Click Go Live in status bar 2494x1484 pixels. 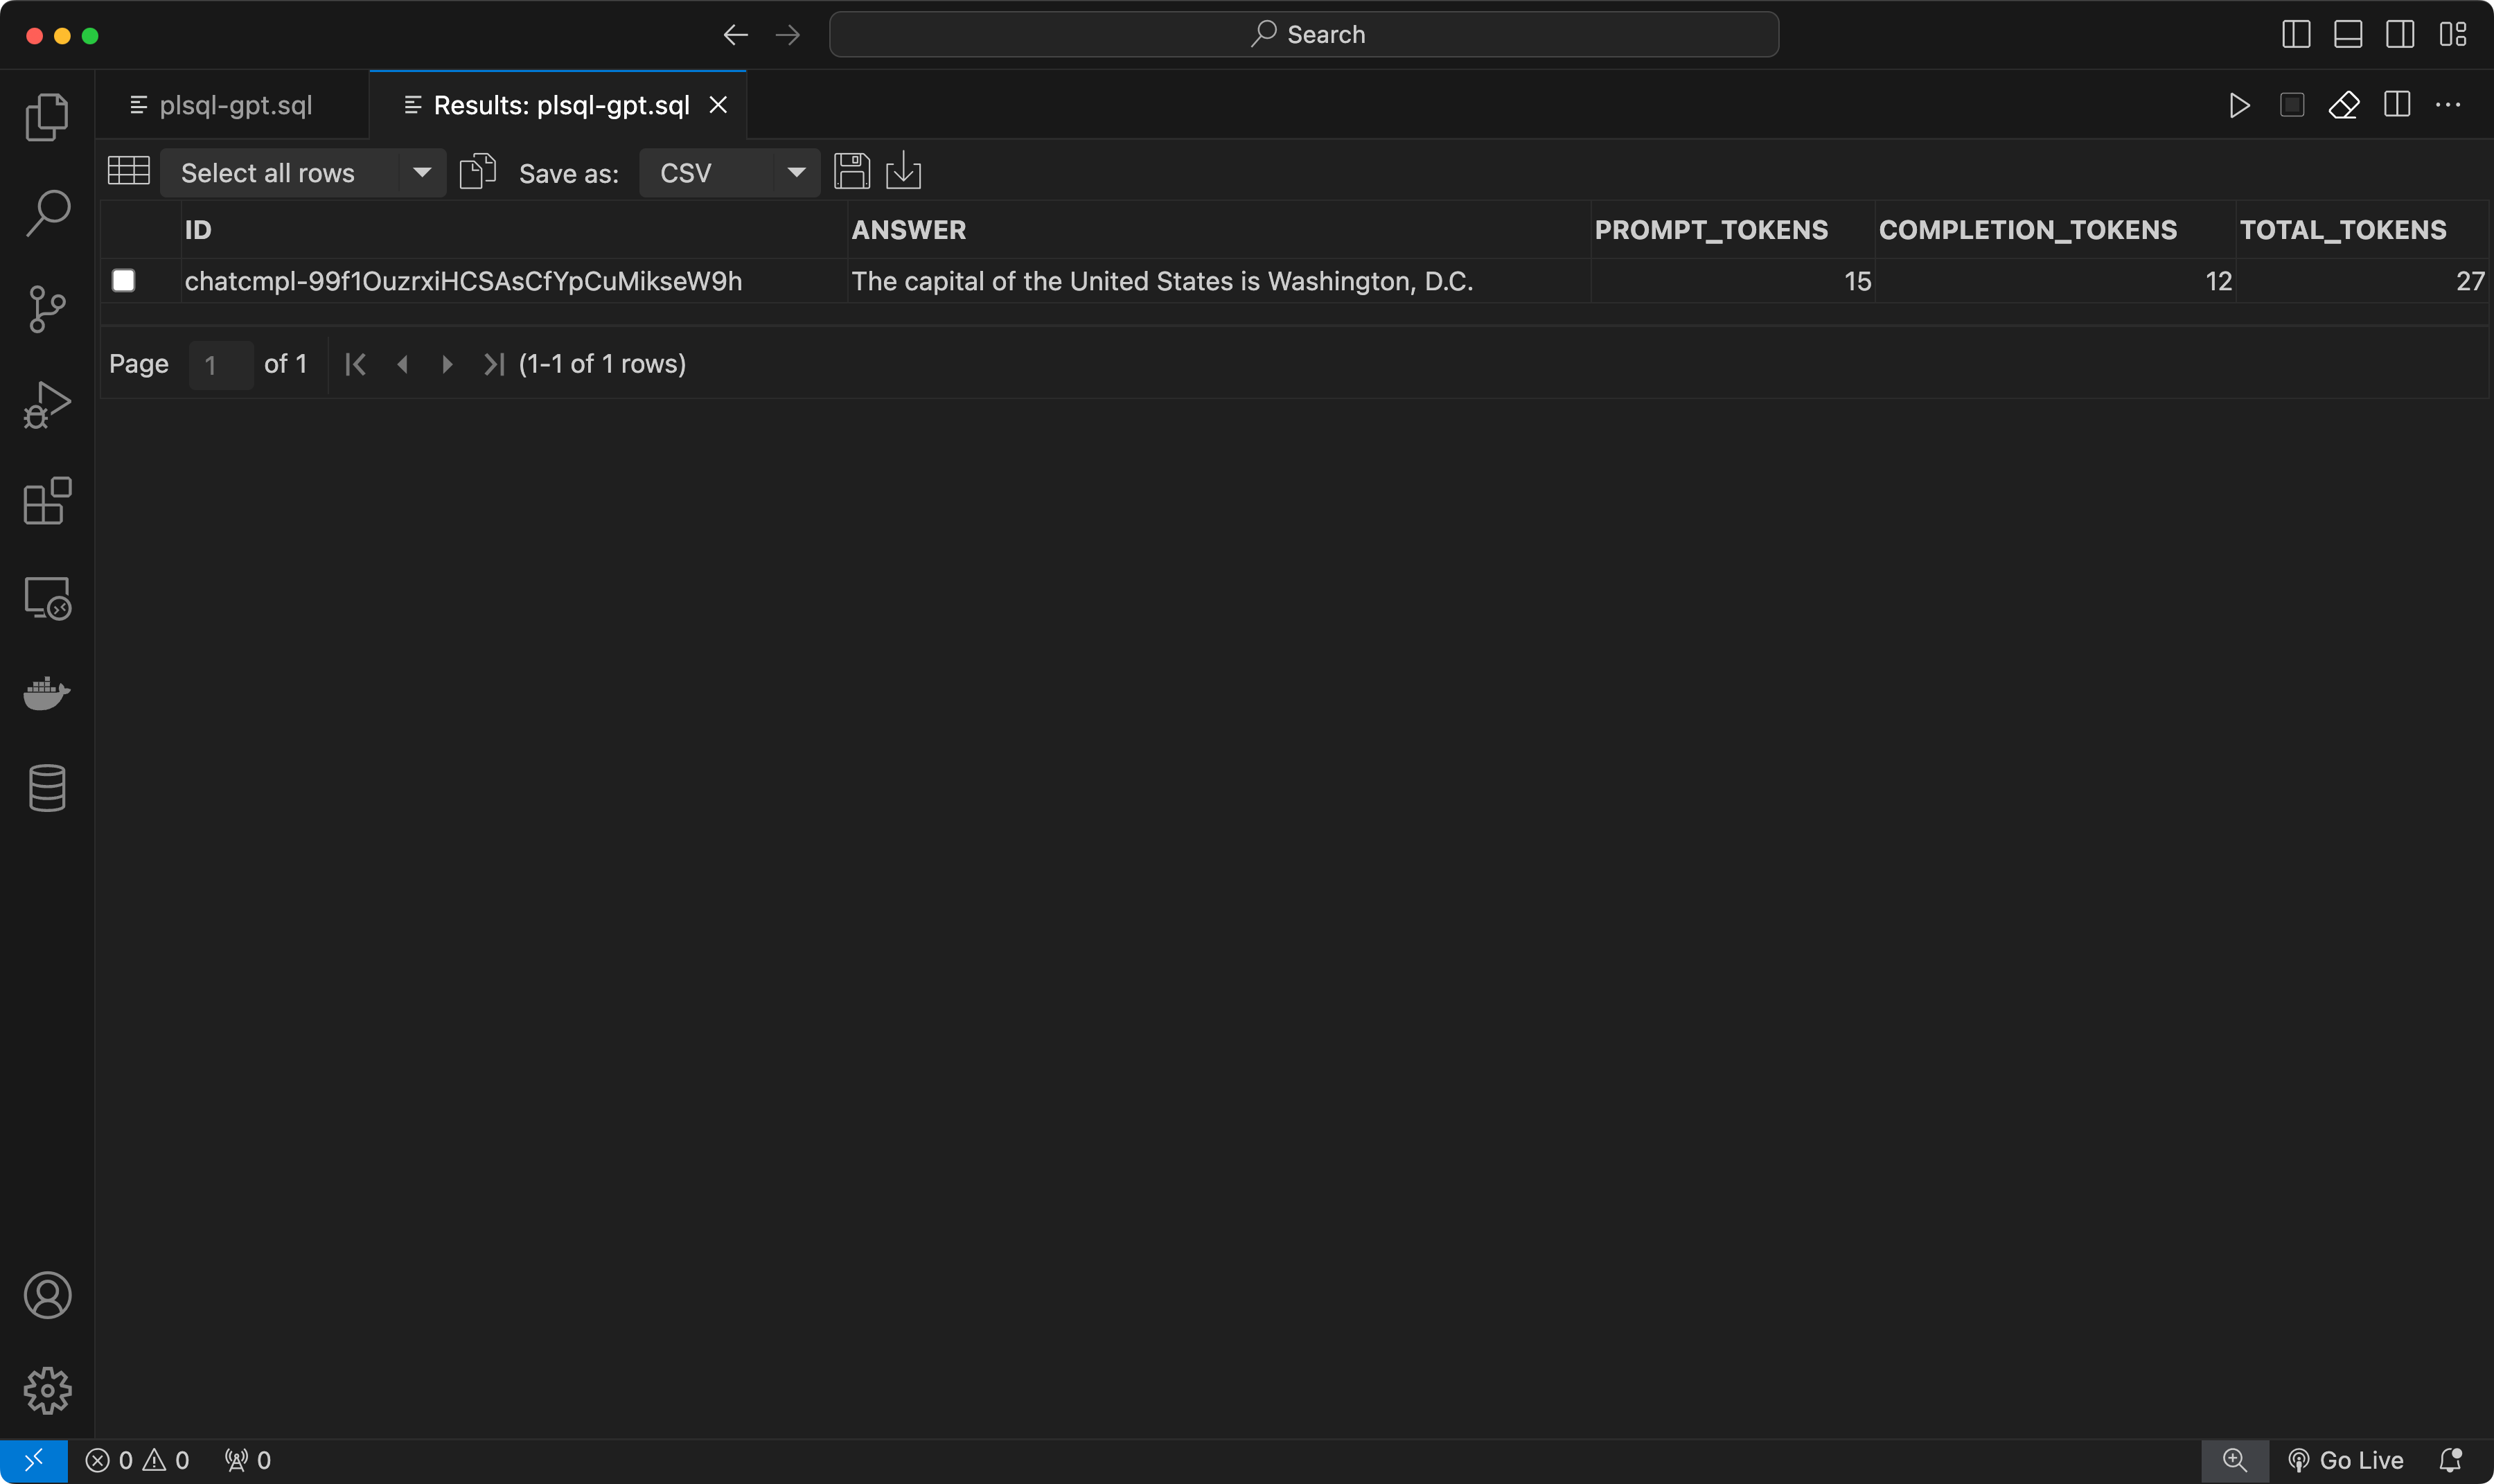[x=2346, y=1460]
